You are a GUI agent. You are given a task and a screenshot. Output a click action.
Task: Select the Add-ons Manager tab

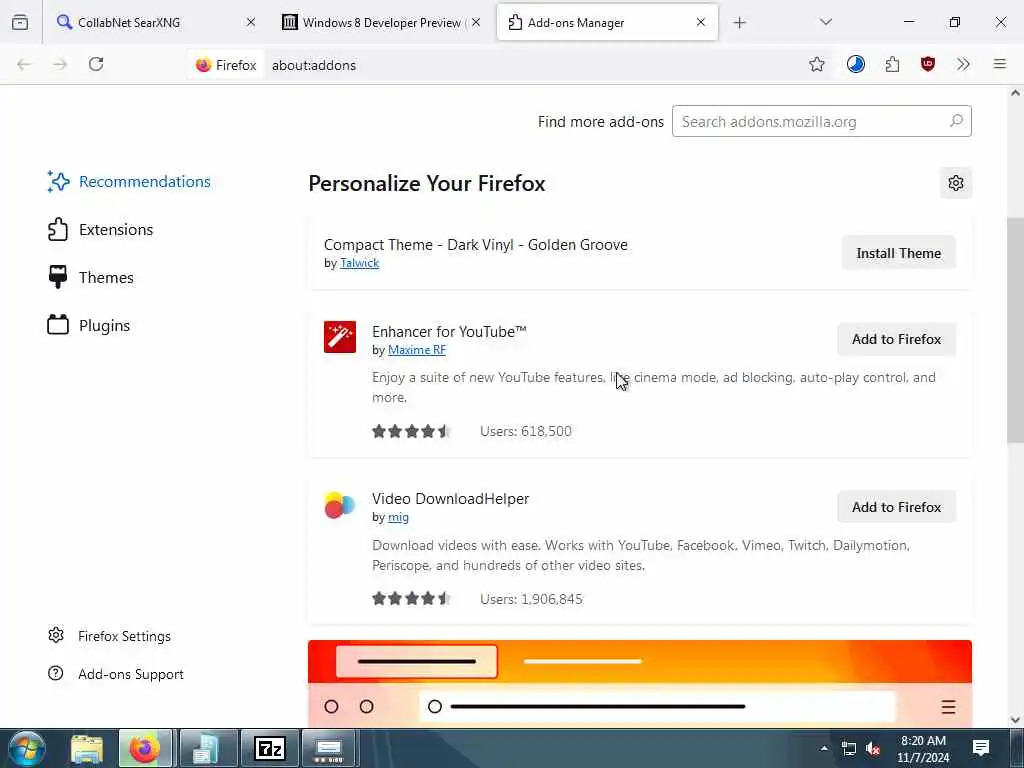tap(607, 22)
